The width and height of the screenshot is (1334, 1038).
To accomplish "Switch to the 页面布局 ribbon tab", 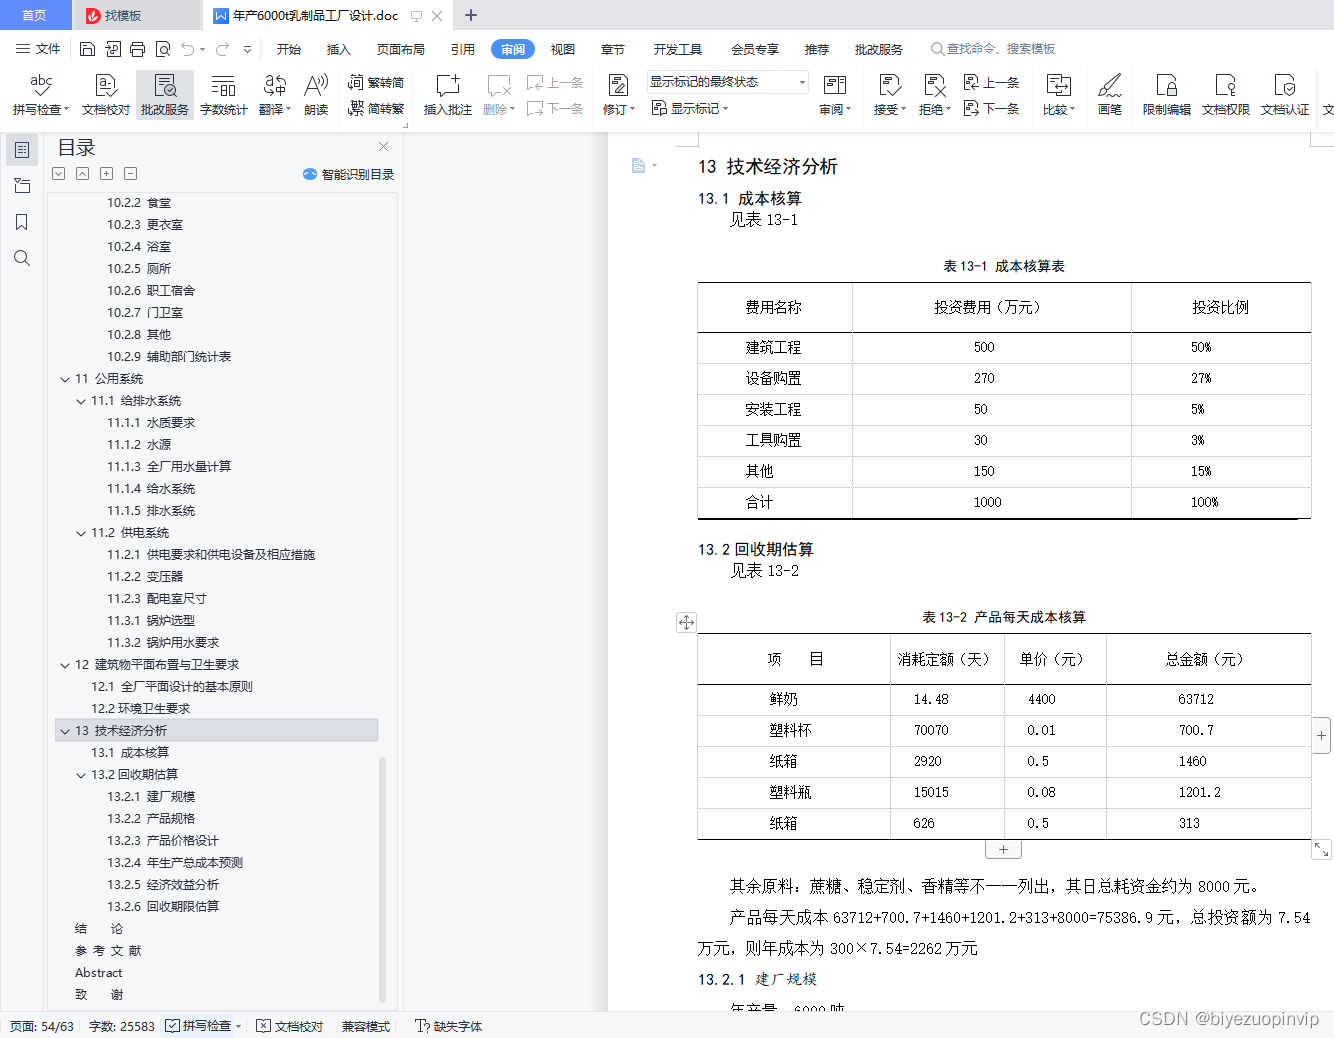I will coord(401,49).
